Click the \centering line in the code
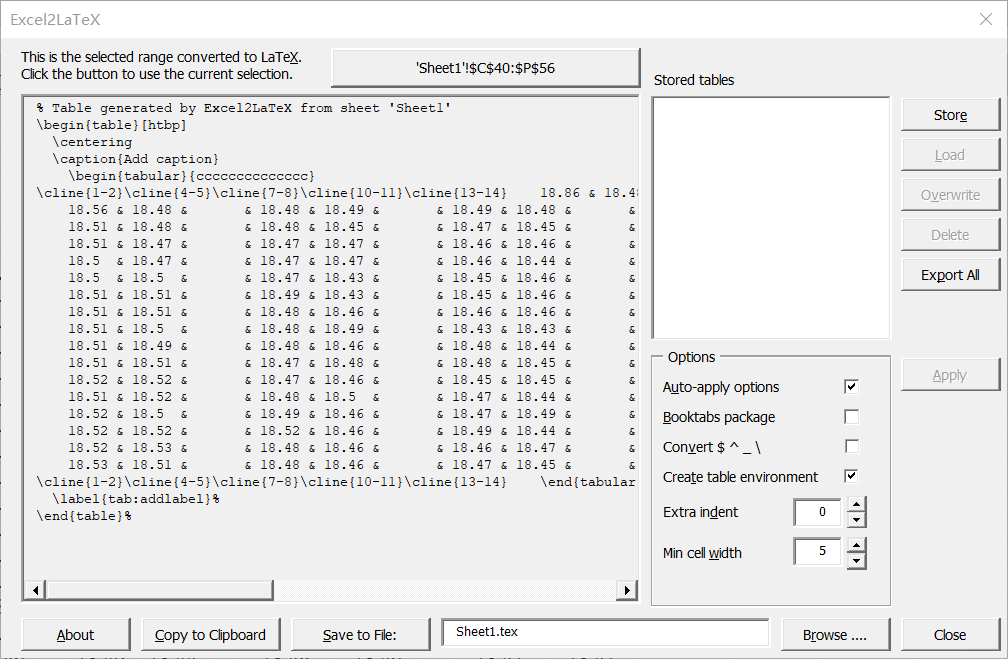 pyautogui.click(x=92, y=142)
